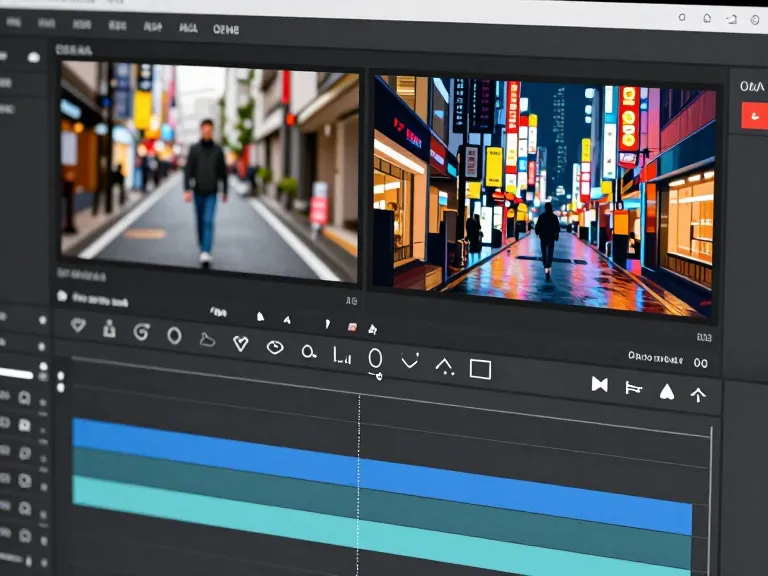Click the small icon right of the red one
Image resolution: width=768 pixels, height=576 pixels.
click(x=372, y=329)
